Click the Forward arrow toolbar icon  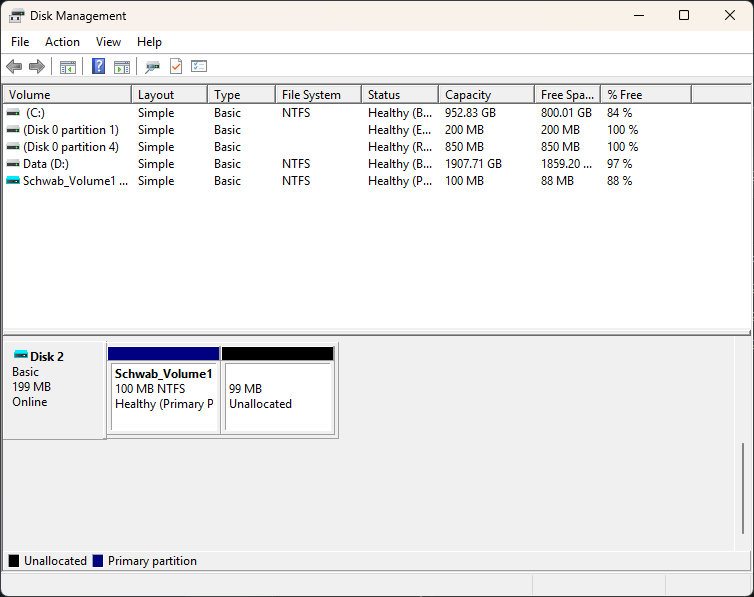tap(37, 66)
